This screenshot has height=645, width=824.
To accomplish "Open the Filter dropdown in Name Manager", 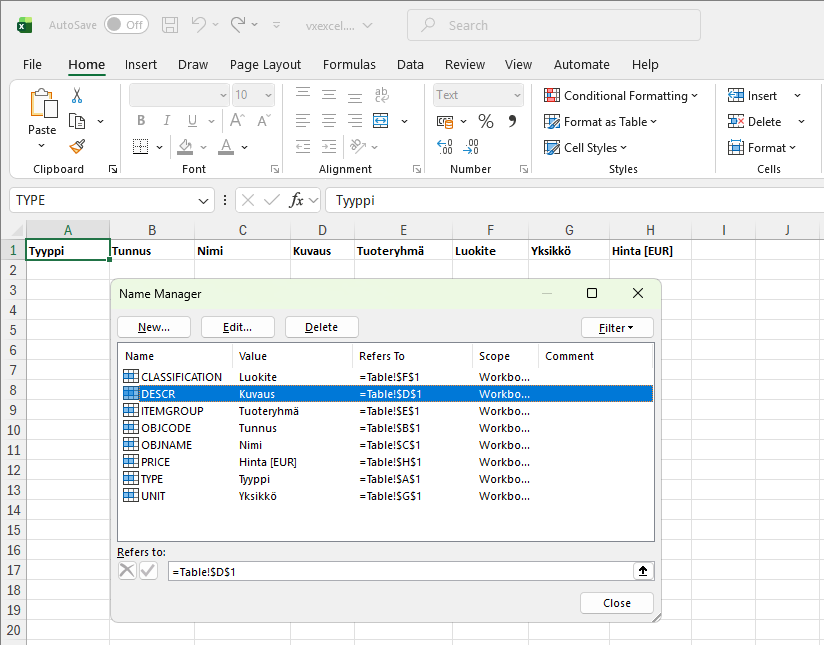I will (x=617, y=328).
